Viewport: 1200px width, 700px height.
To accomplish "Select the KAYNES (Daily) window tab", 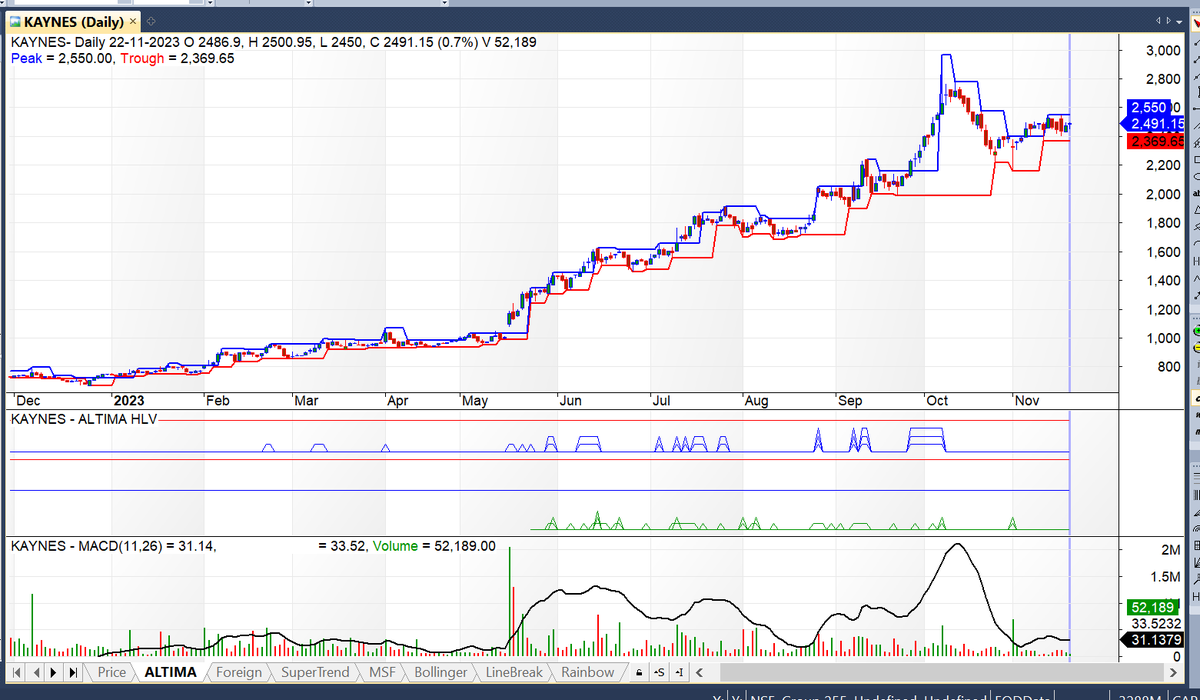I will coord(73,21).
